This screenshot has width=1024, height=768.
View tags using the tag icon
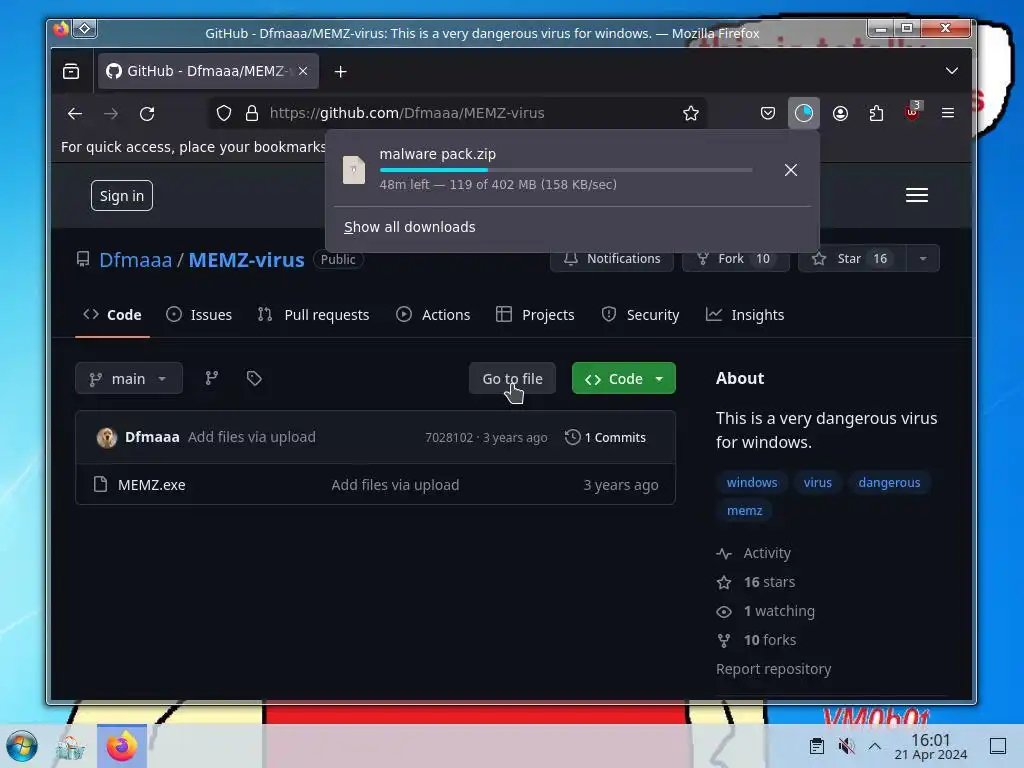coord(254,378)
